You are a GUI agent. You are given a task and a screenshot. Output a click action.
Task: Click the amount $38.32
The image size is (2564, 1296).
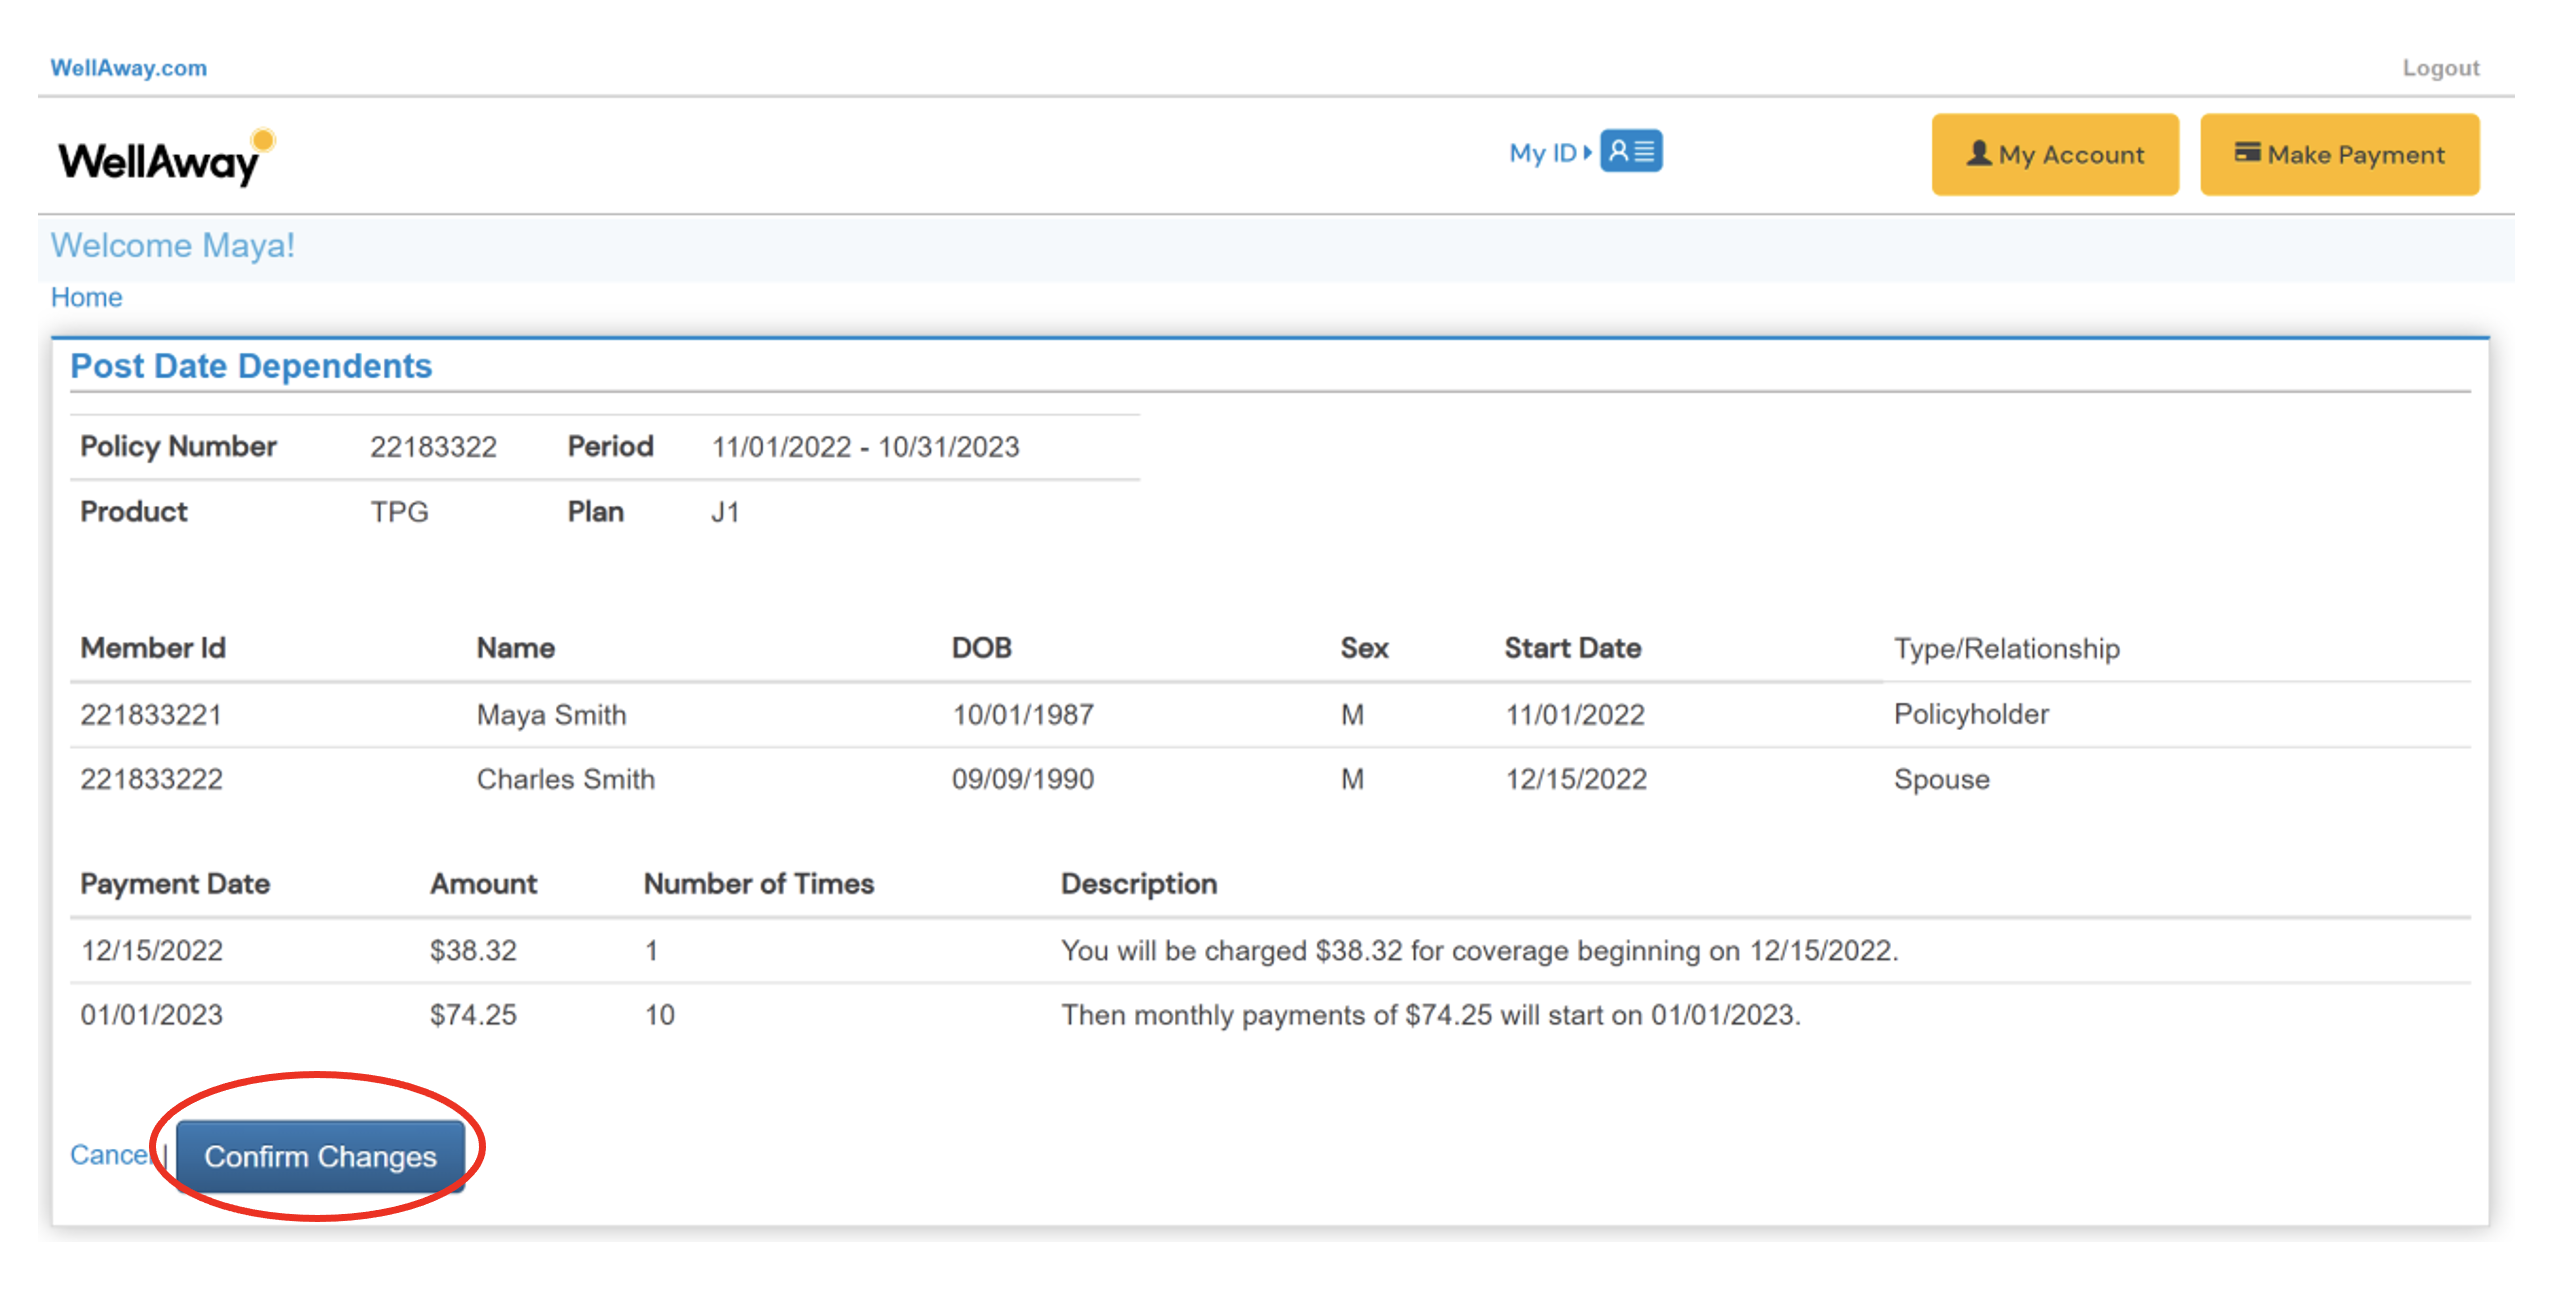point(473,950)
